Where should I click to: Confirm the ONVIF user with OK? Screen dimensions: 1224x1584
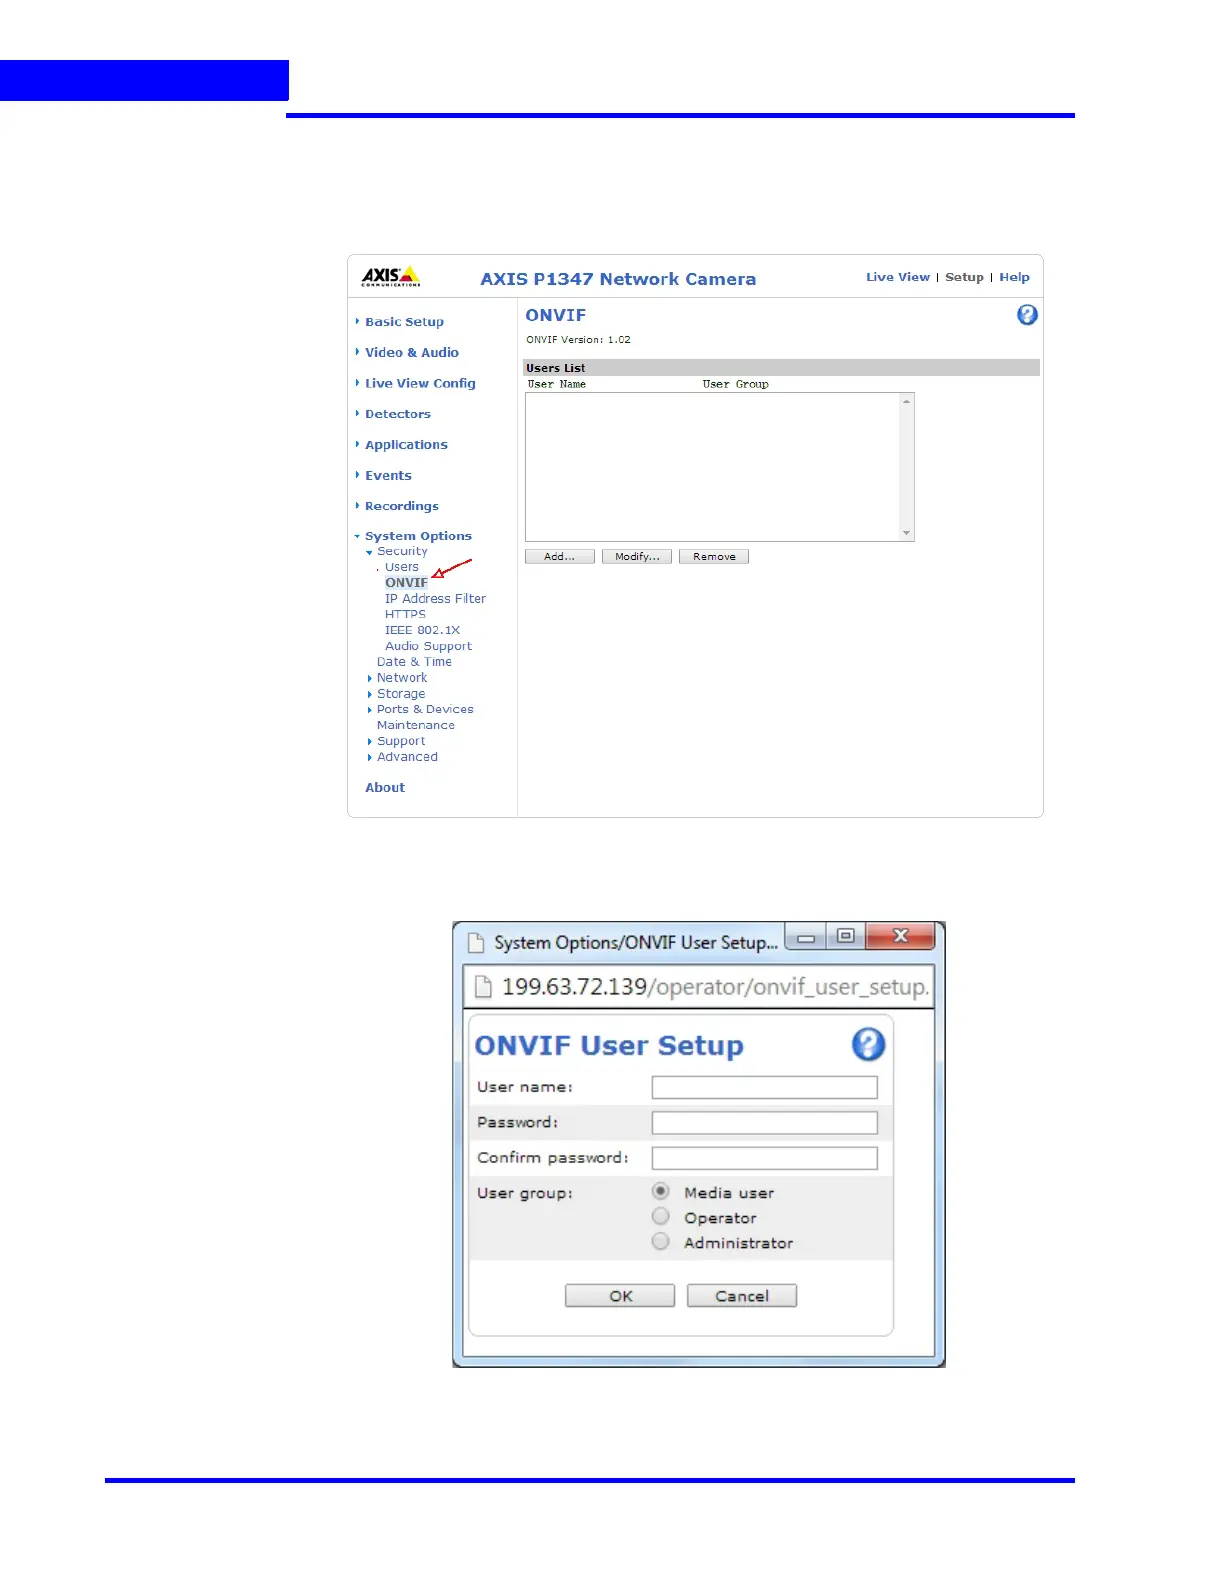click(x=620, y=1296)
